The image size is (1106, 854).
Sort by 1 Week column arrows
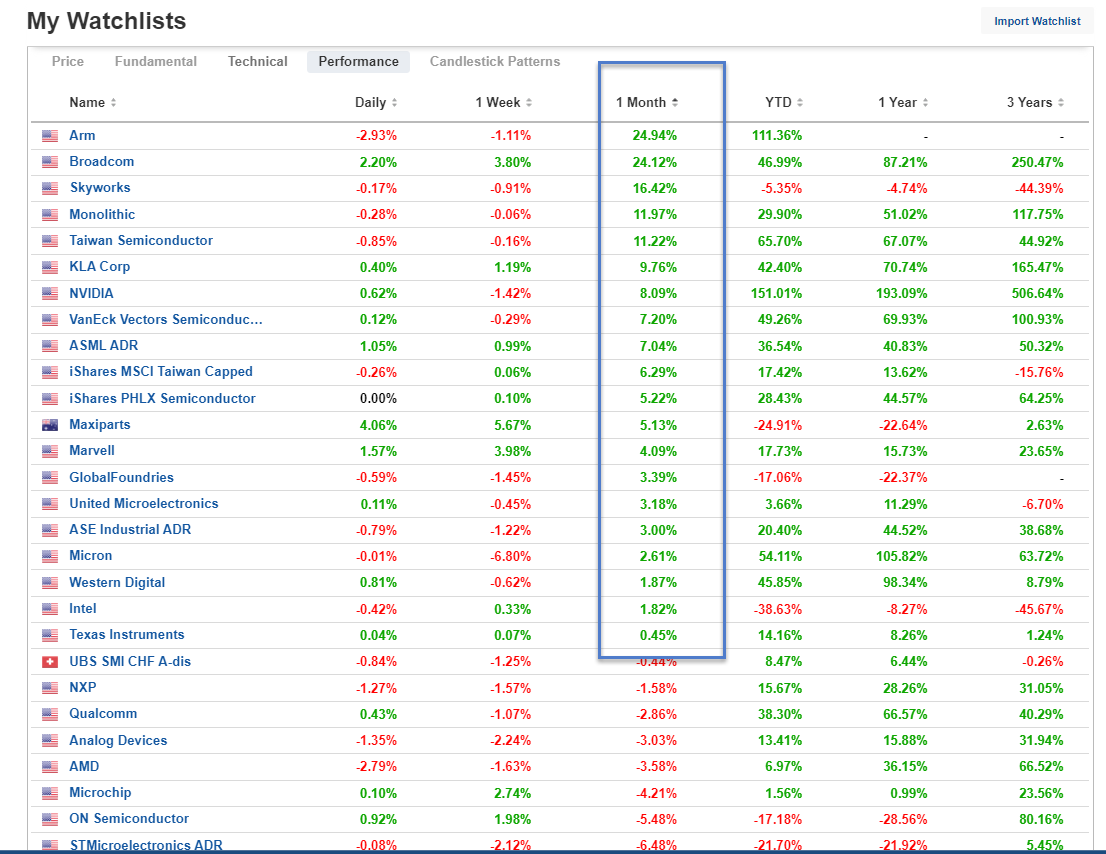pyautogui.click(x=529, y=103)
